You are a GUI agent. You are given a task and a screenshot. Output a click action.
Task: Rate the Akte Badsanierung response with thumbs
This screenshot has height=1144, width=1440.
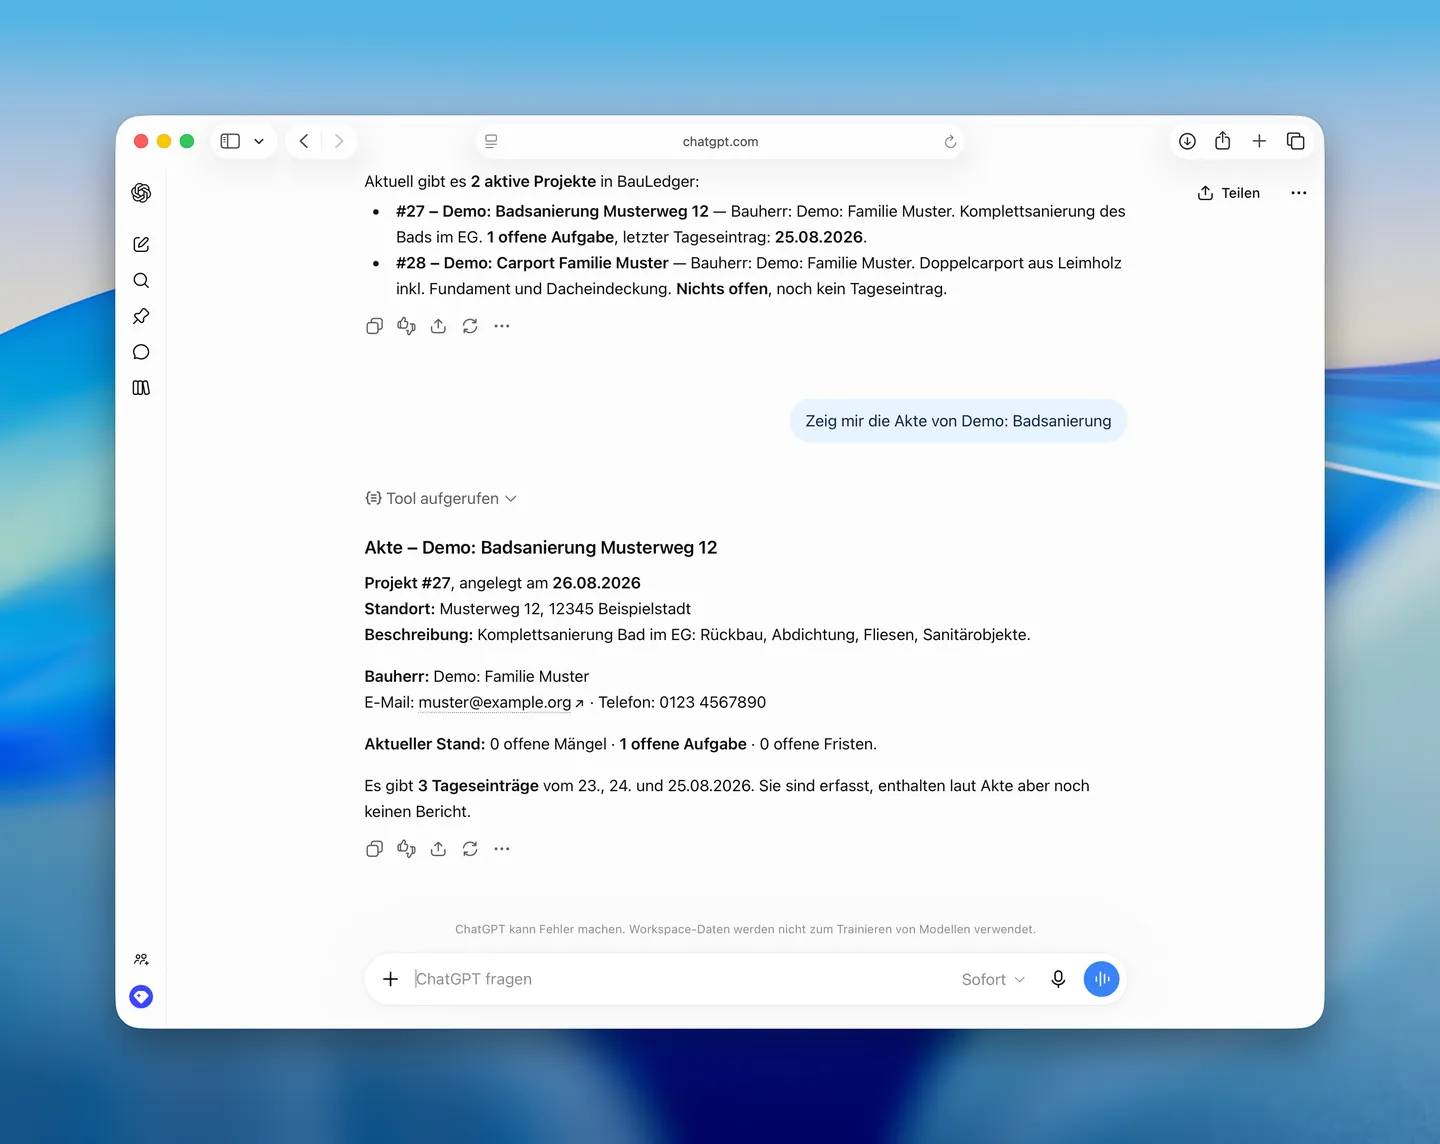pos(406,849)
